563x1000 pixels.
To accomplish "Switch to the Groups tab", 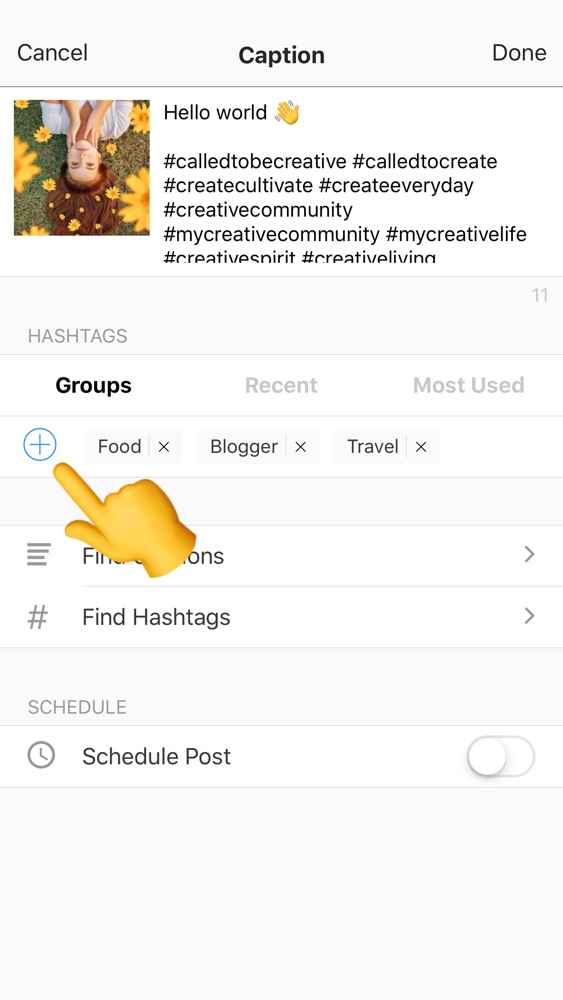I will (94, 385).
